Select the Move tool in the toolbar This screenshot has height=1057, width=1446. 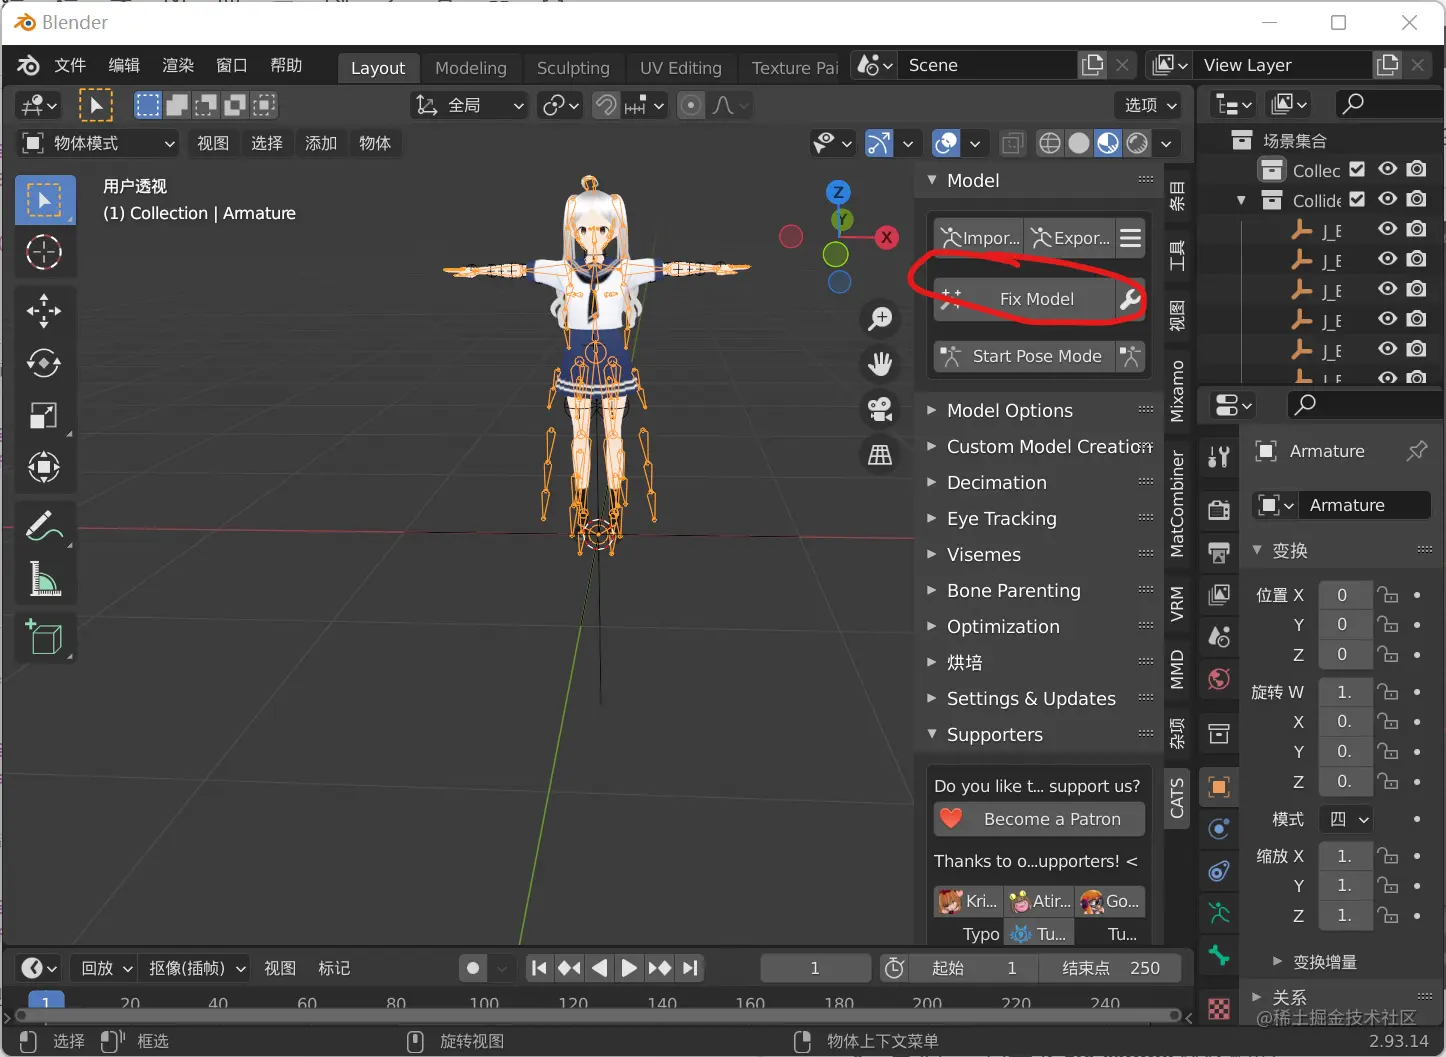coord(44,311)
